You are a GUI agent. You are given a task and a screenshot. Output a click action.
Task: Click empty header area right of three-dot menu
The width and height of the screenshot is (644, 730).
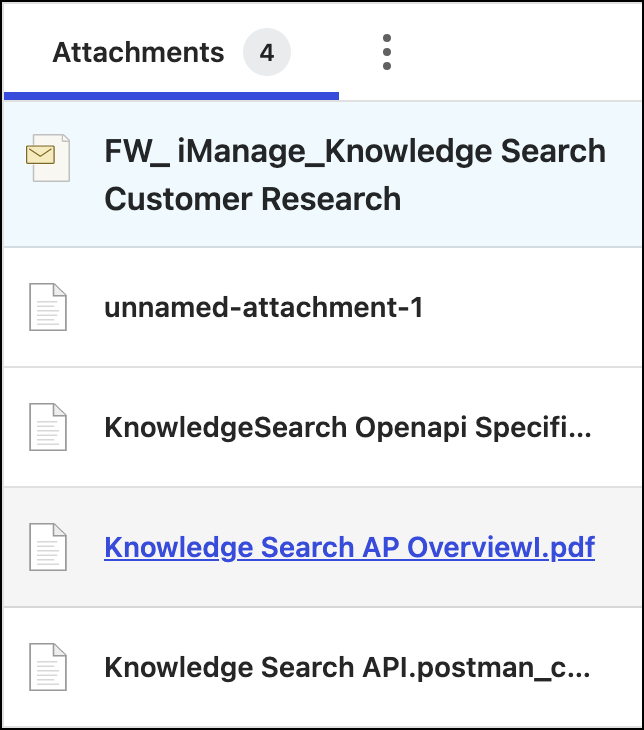coord(520,52)
